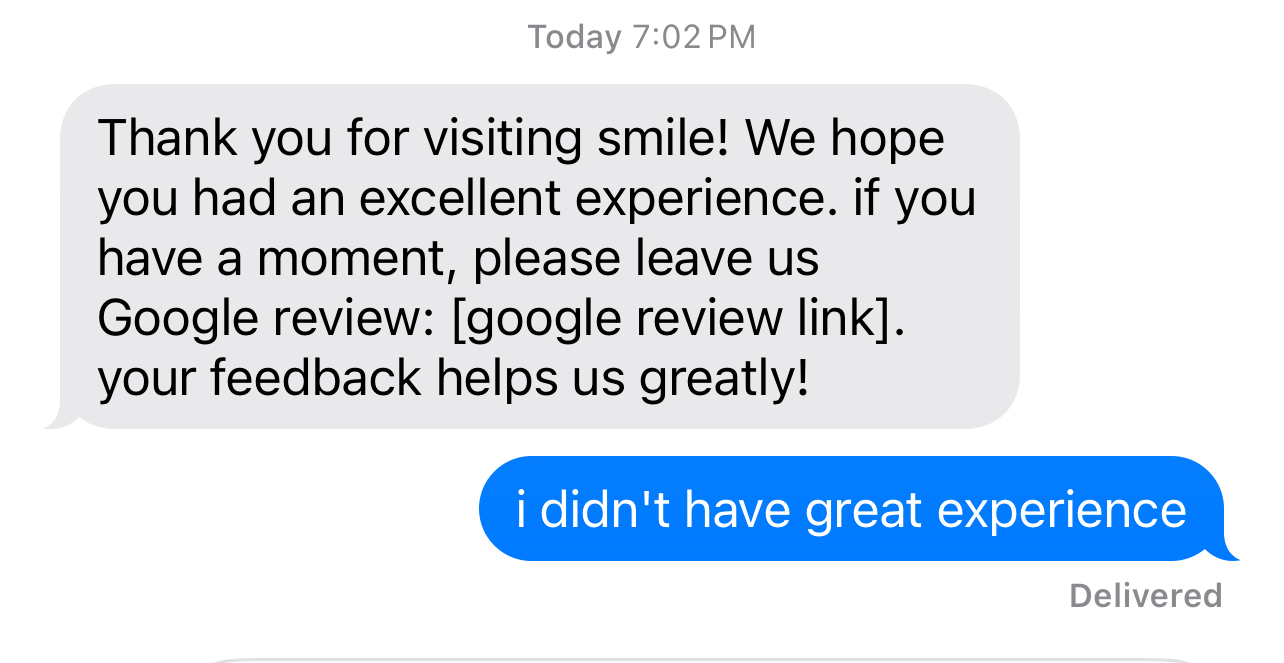Click please leave us in the gray bubble
1284x663 pixels.
[646, 258]
